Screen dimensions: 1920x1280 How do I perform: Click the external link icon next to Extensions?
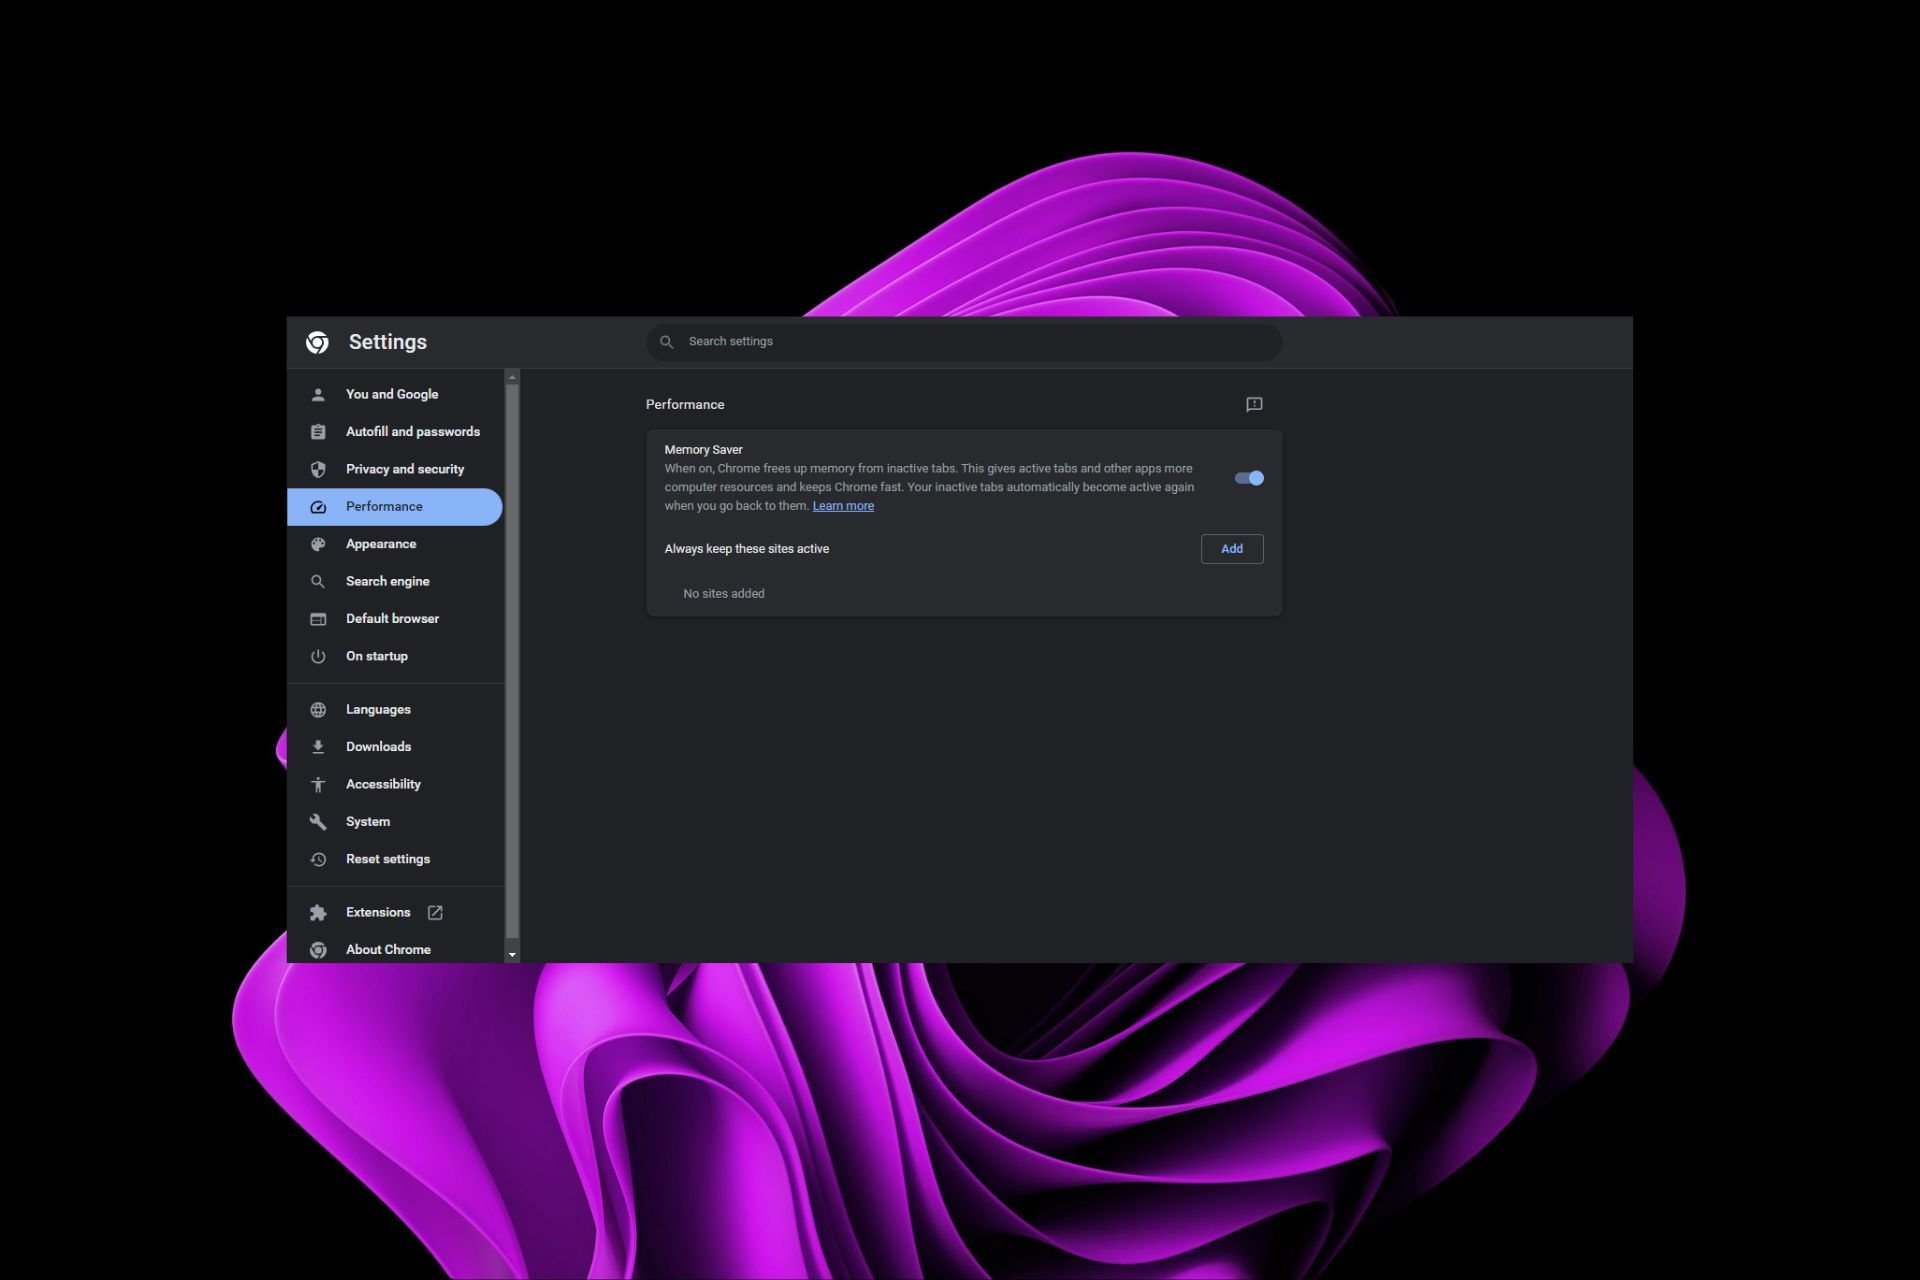coord(435,912)
